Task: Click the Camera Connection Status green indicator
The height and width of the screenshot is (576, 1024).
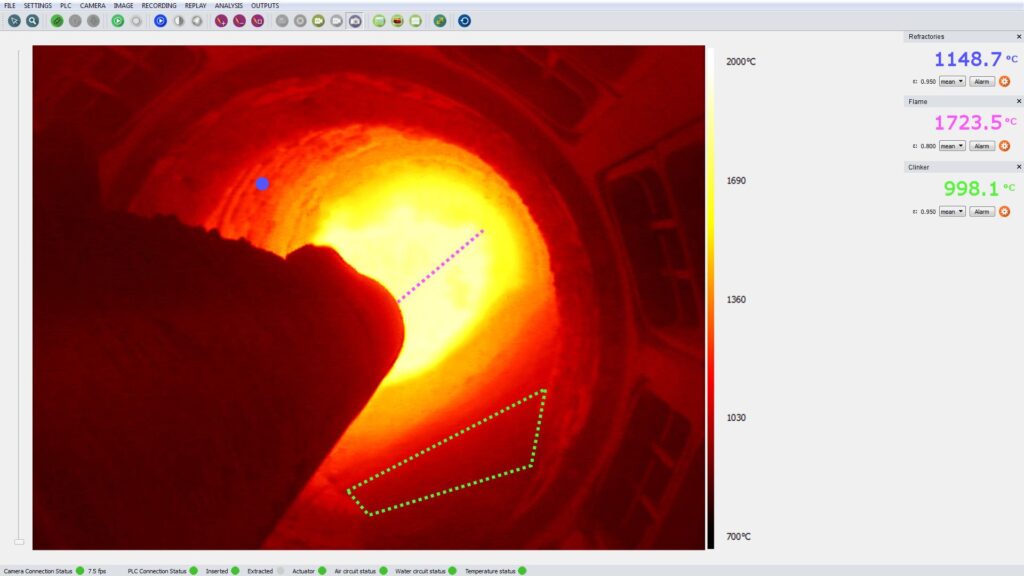Action: click(x=80, y=571)
